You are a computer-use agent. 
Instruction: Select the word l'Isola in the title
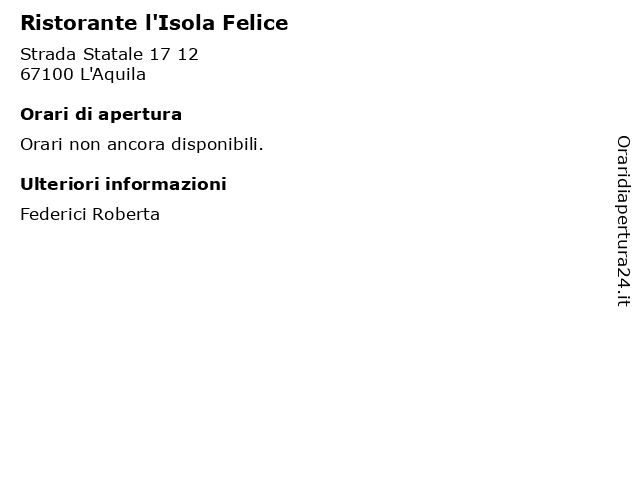(180, 23)
